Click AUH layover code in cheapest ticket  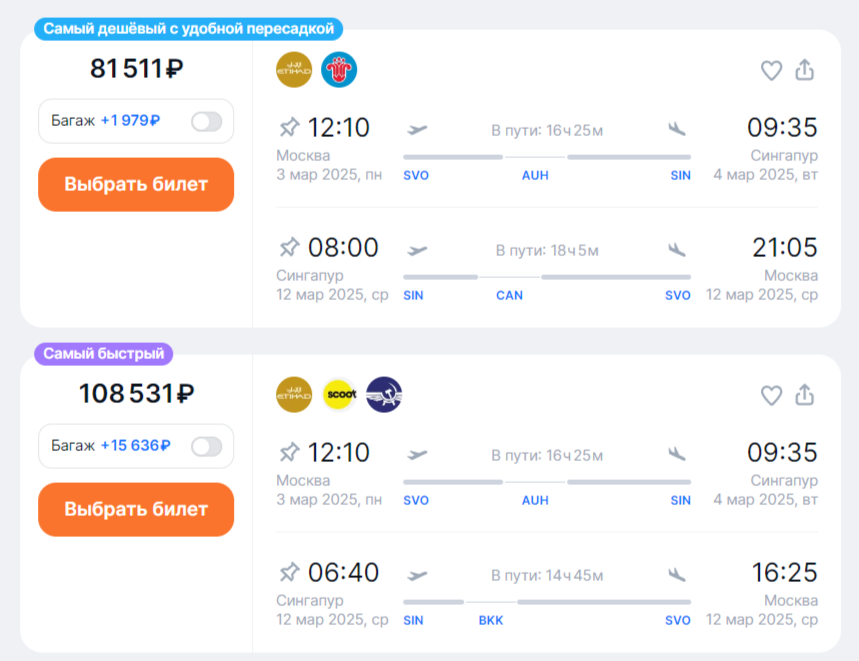(535, 175)
